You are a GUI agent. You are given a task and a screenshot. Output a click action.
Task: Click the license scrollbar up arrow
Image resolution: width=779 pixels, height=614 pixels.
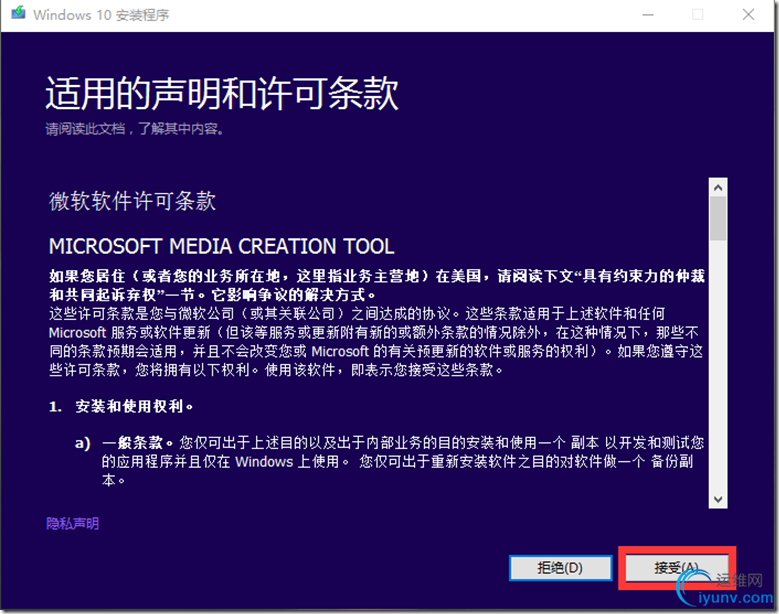717,188
